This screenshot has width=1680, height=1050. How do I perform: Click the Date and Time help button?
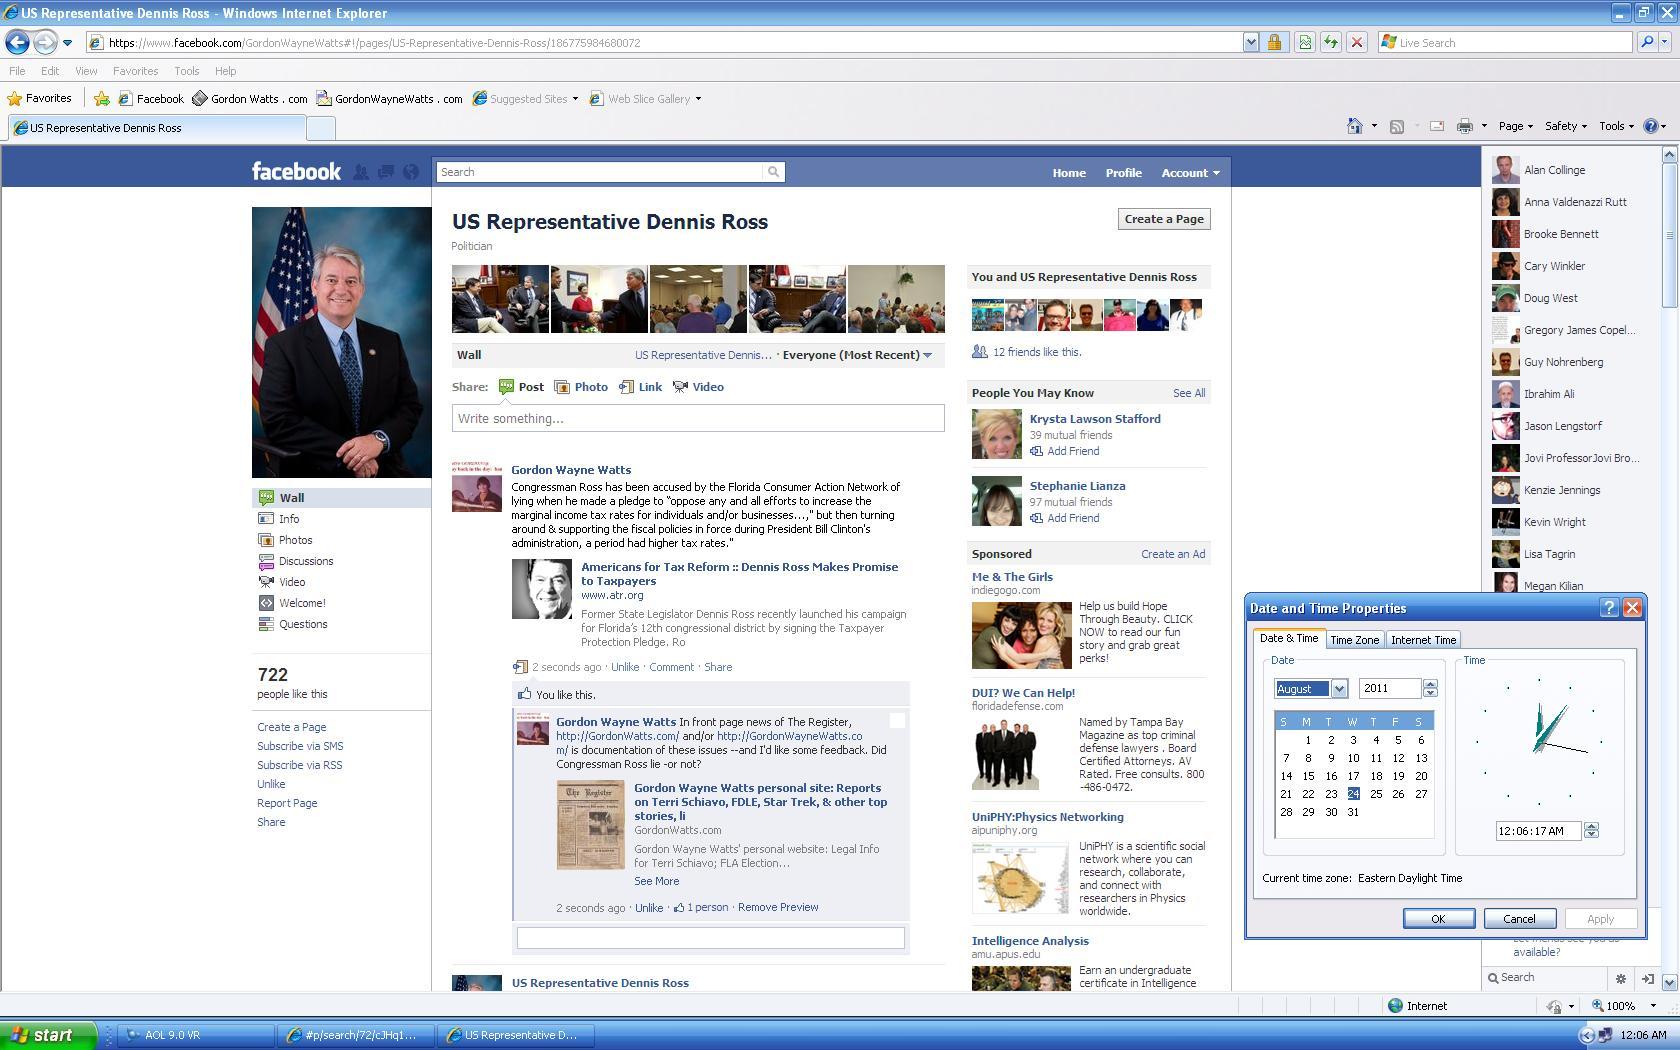tap(1609, 608)
